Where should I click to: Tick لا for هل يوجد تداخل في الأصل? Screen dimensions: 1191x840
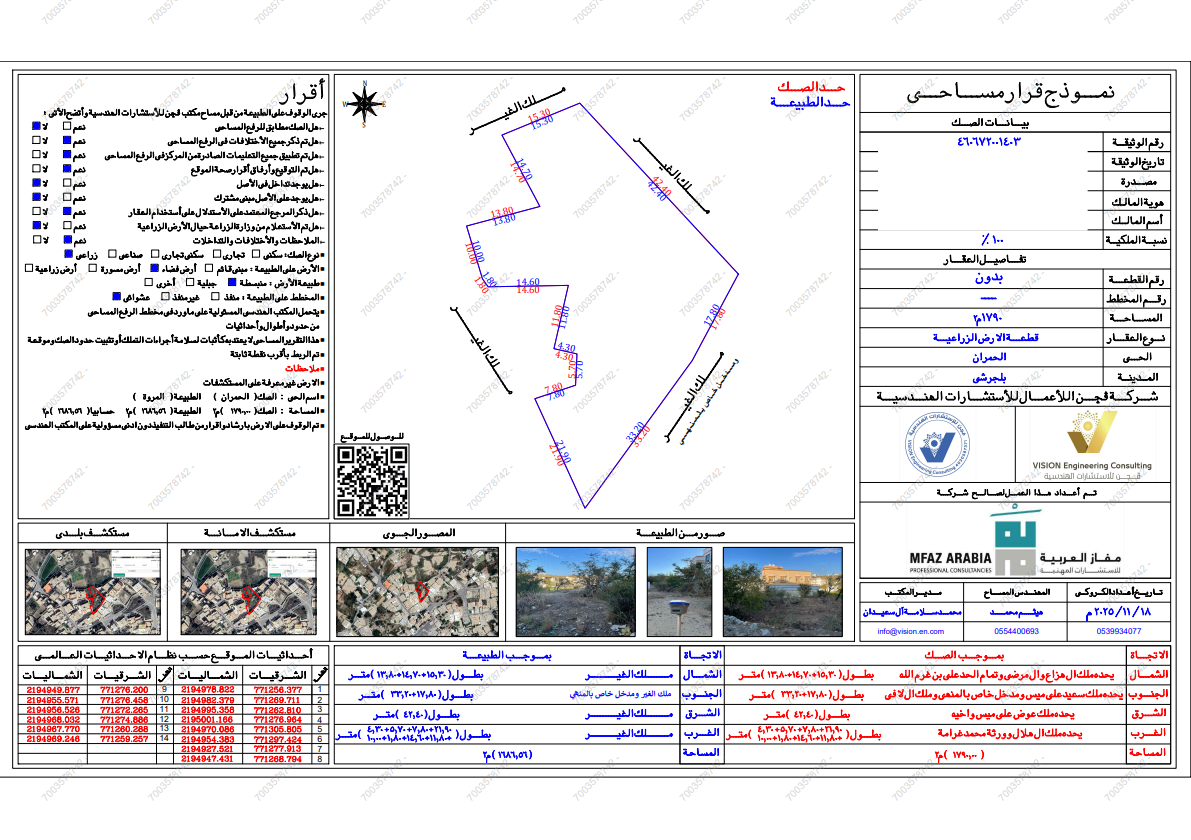pos(36,183)
